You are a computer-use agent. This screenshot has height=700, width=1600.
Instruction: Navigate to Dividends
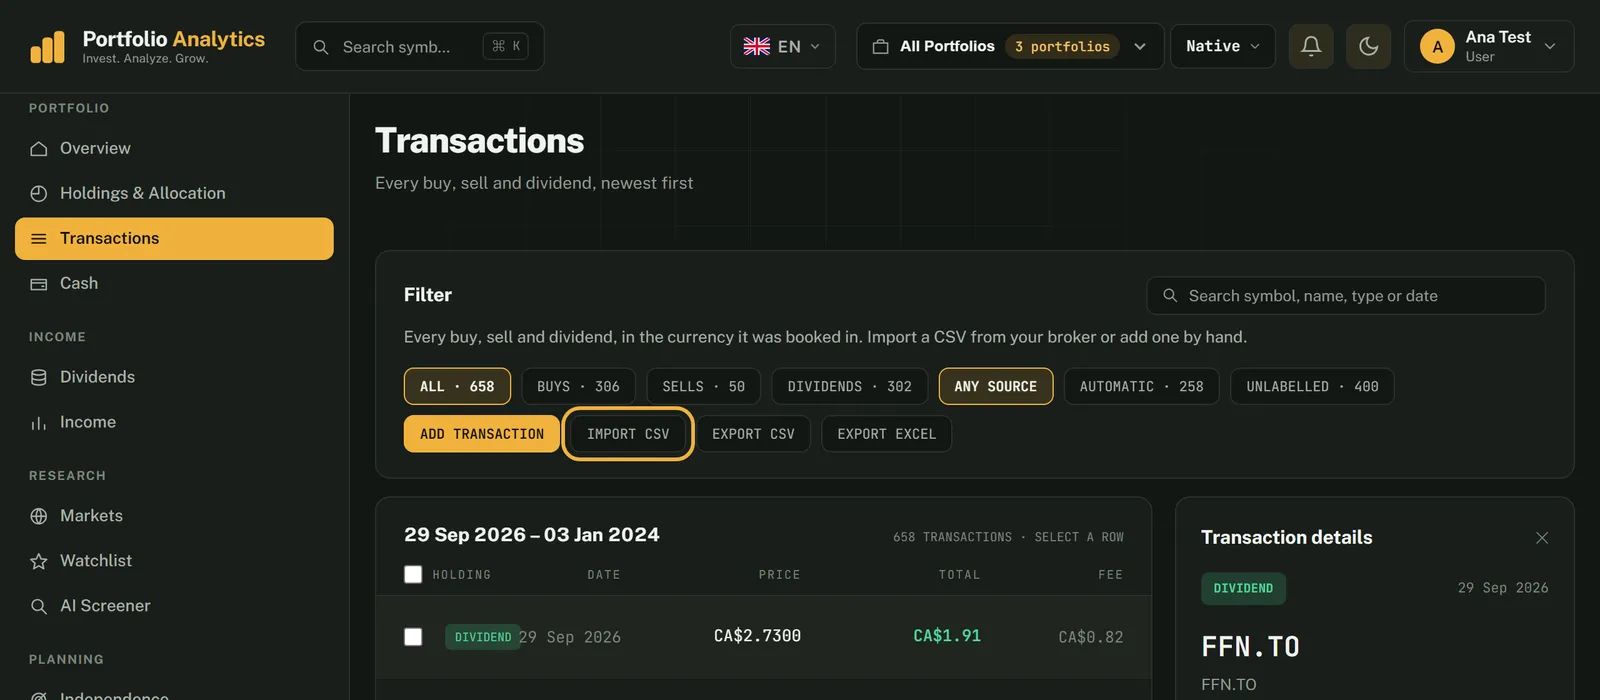174,377
